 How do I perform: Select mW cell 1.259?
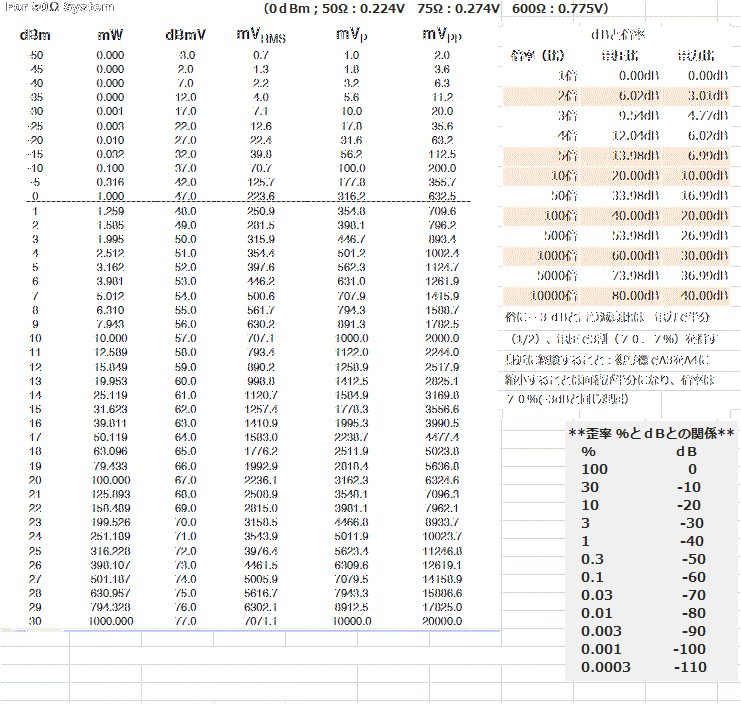coord(110,211)
